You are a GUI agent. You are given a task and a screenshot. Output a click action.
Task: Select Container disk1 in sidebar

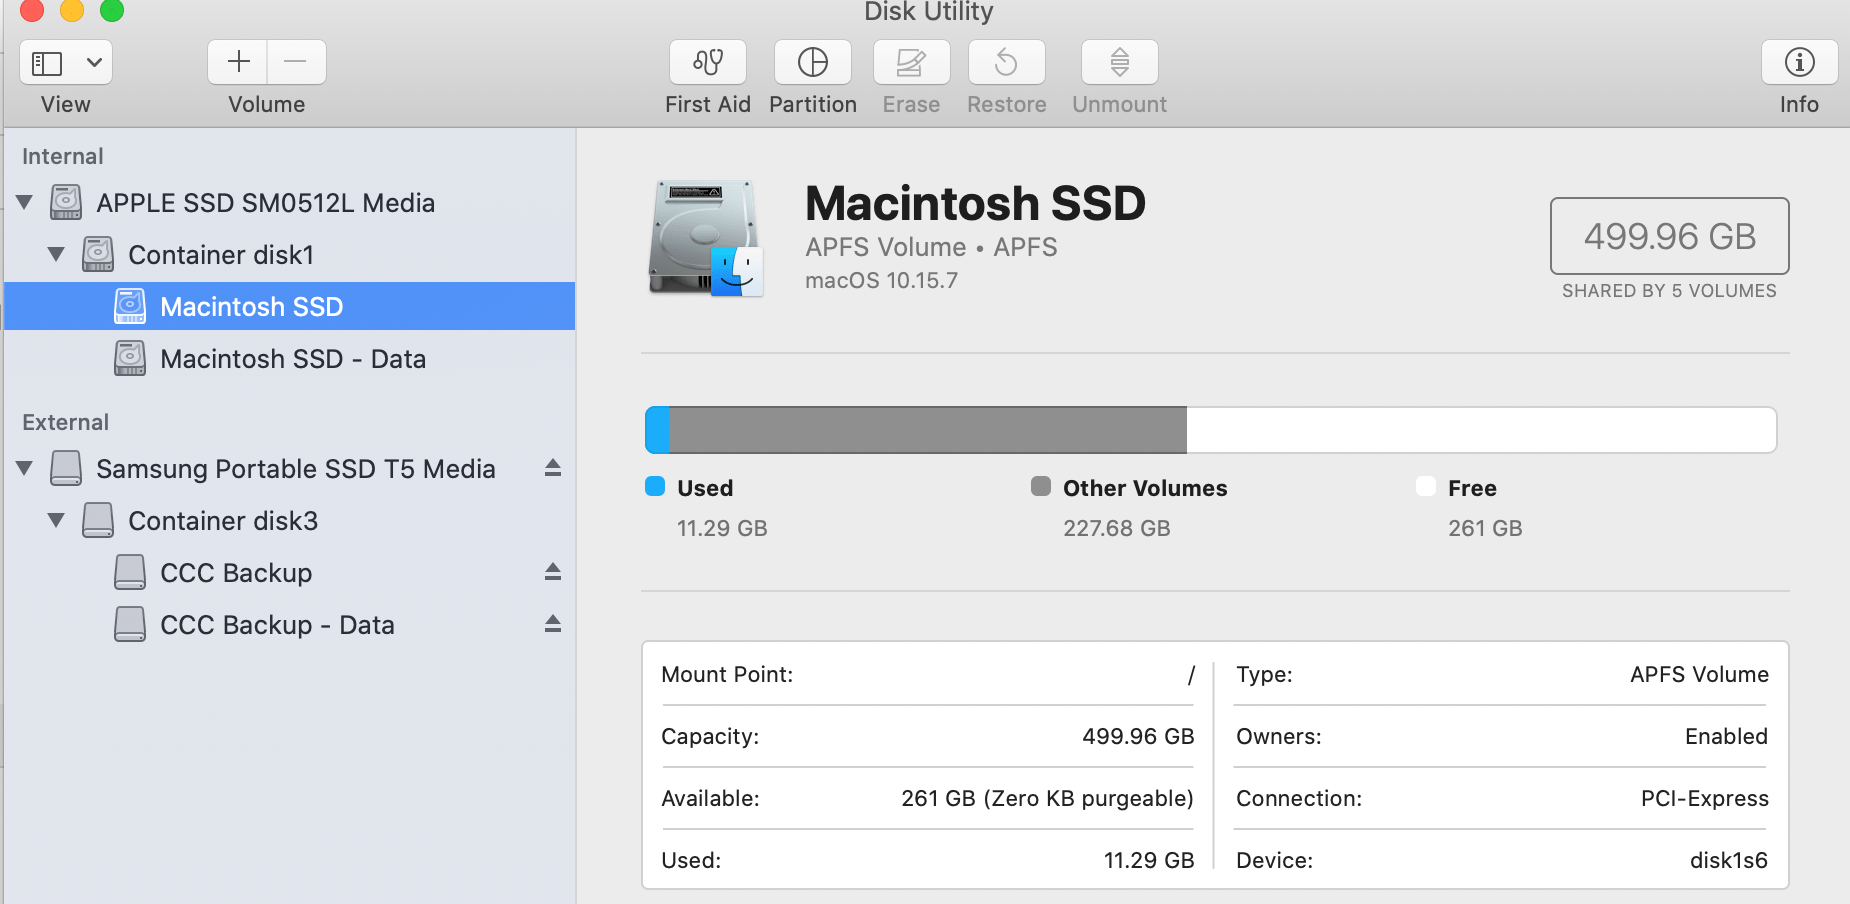pos(290,255)
